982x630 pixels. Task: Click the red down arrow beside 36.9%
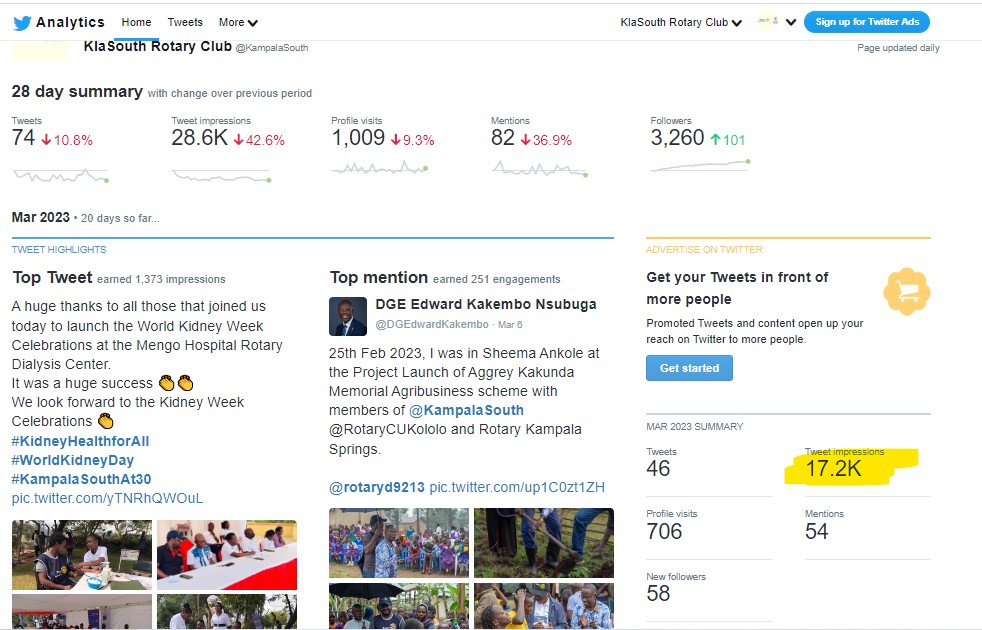tap(525, 140)
